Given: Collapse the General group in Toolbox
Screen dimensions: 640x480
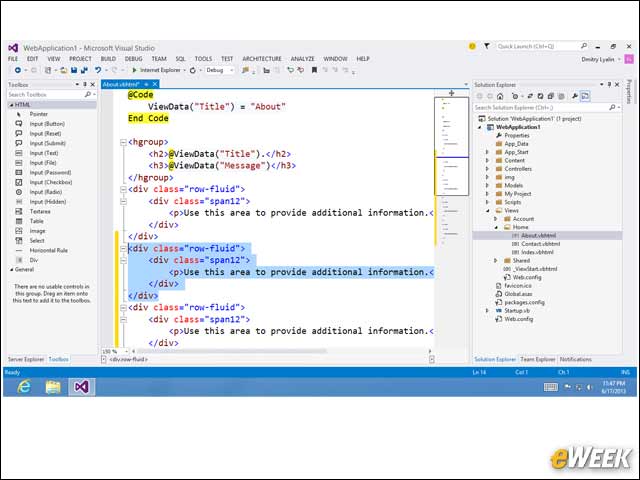Looking at the screenshot, I should 11,269.
